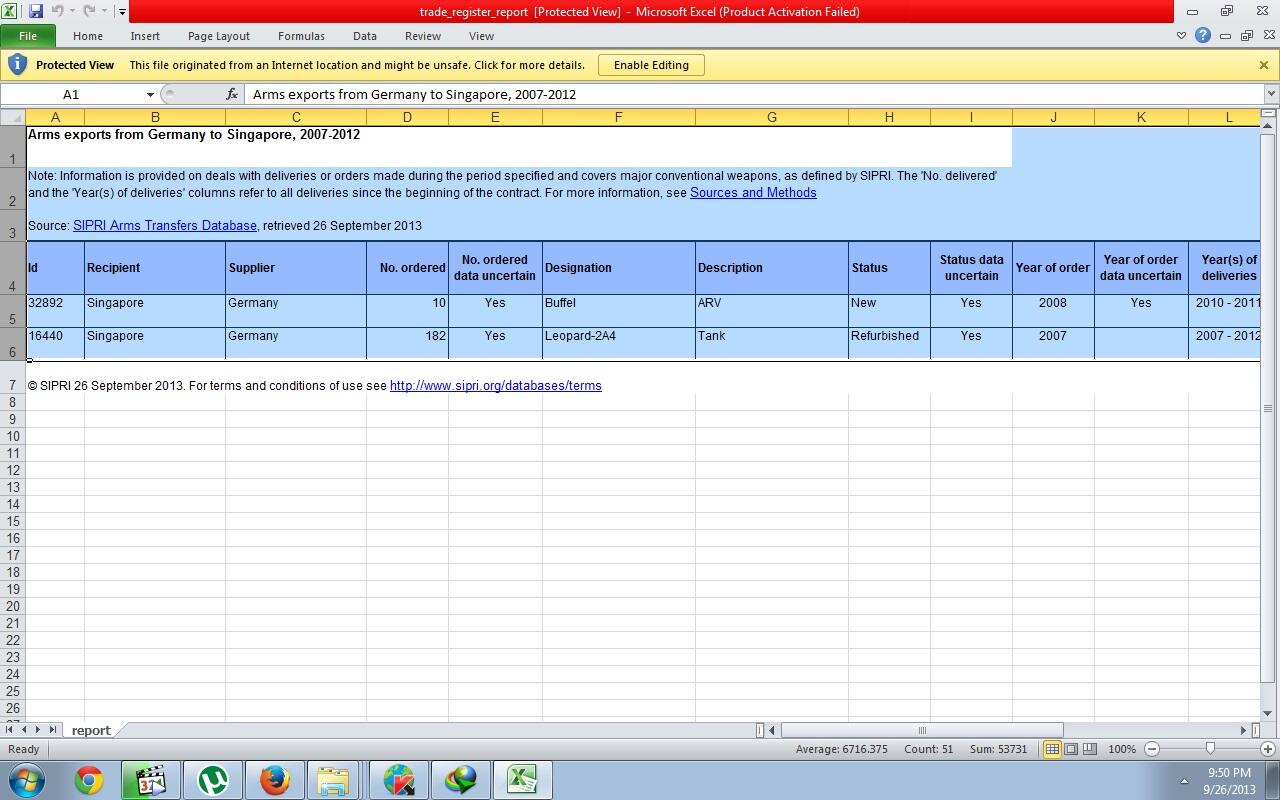Click Protected View message for more details

tap(357, 65)
